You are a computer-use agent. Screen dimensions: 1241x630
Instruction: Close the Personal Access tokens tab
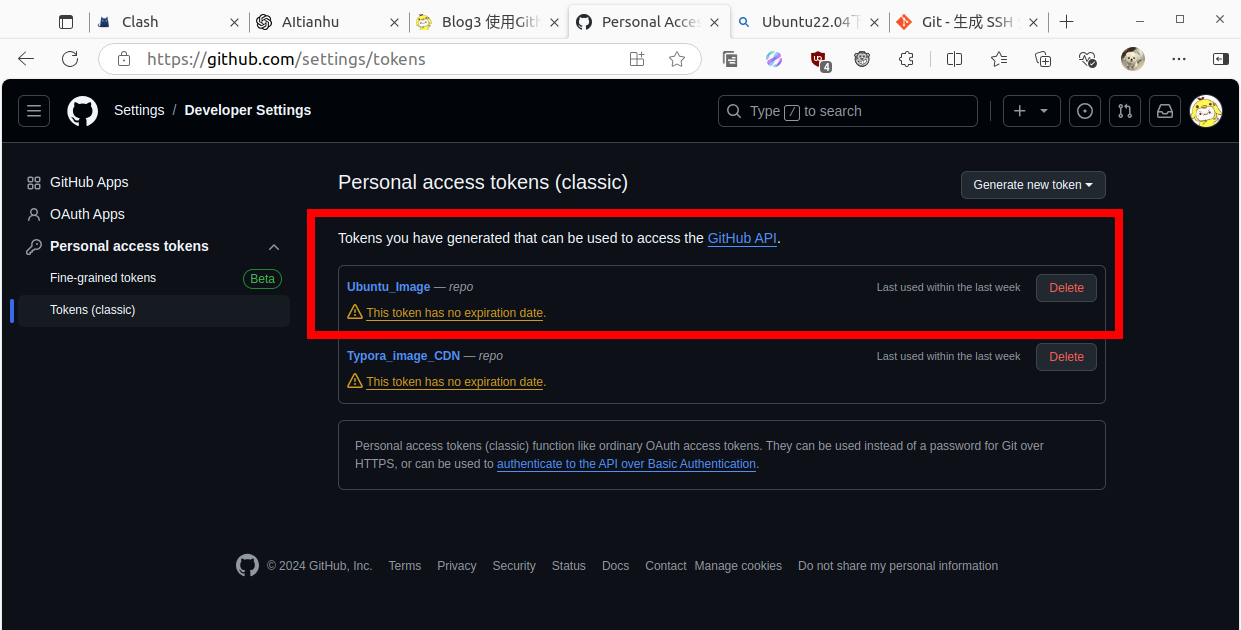(715, 21)
